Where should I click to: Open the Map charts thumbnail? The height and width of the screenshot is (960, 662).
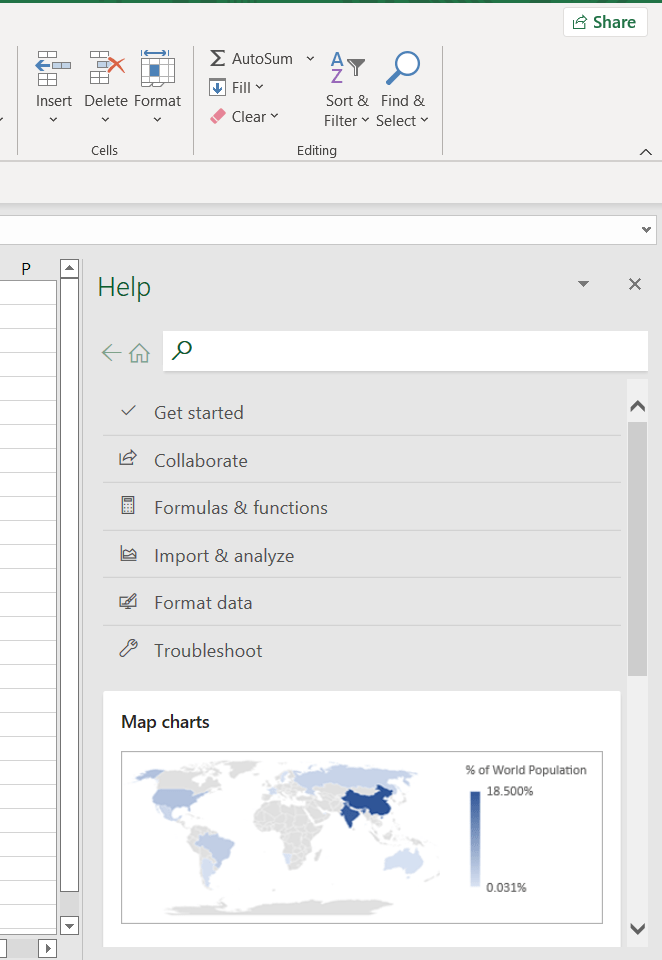(361, 836)
